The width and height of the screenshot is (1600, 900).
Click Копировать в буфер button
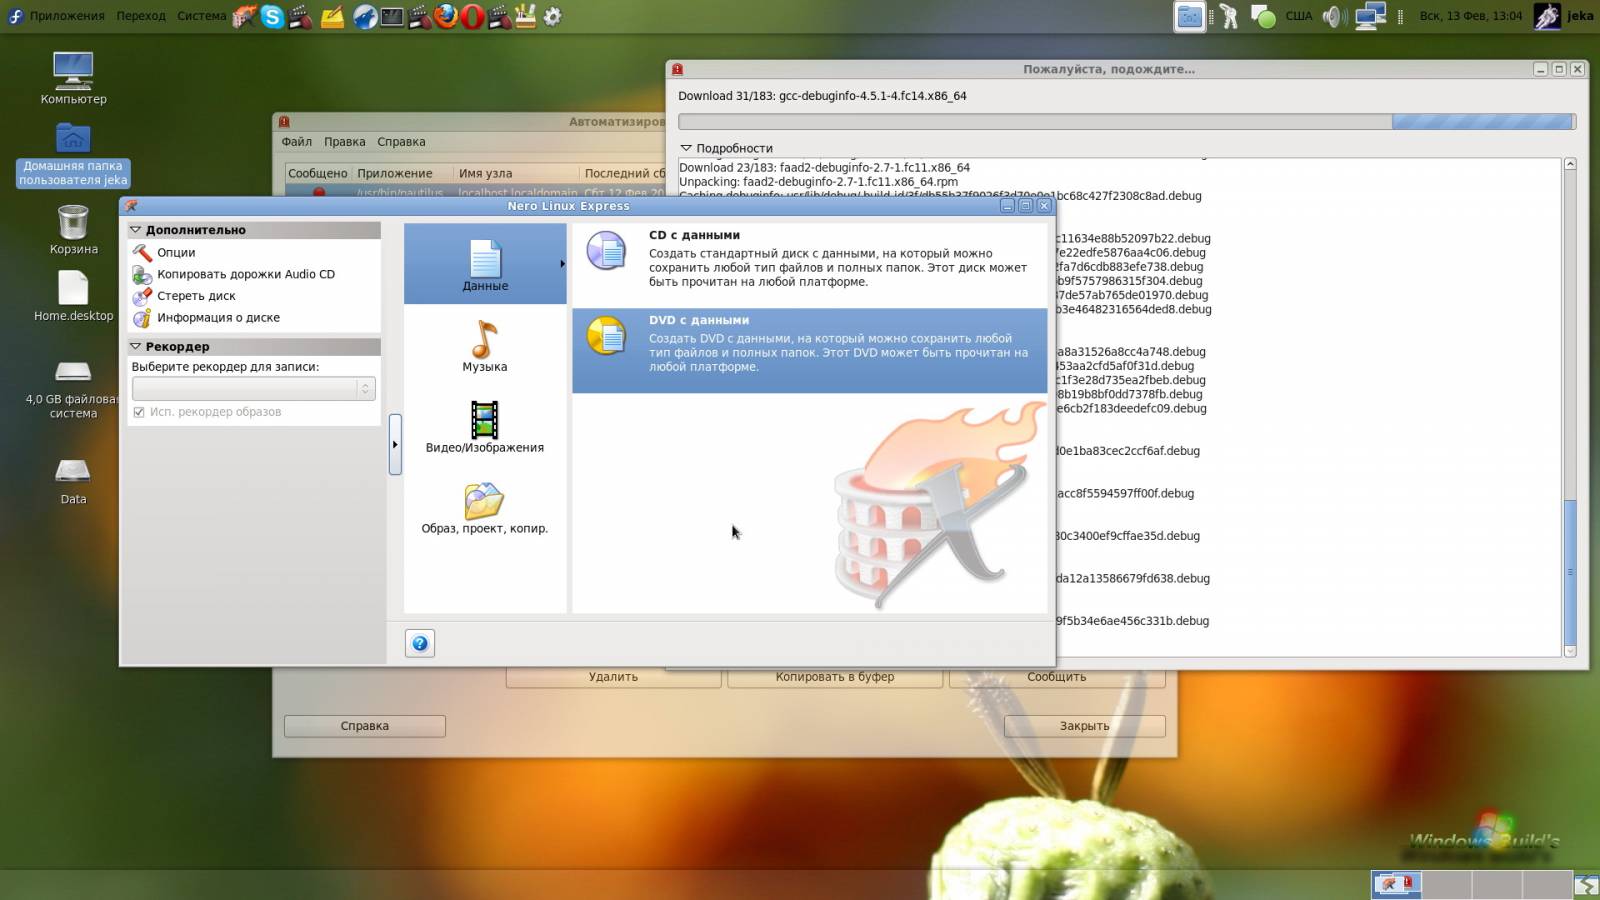835,677
